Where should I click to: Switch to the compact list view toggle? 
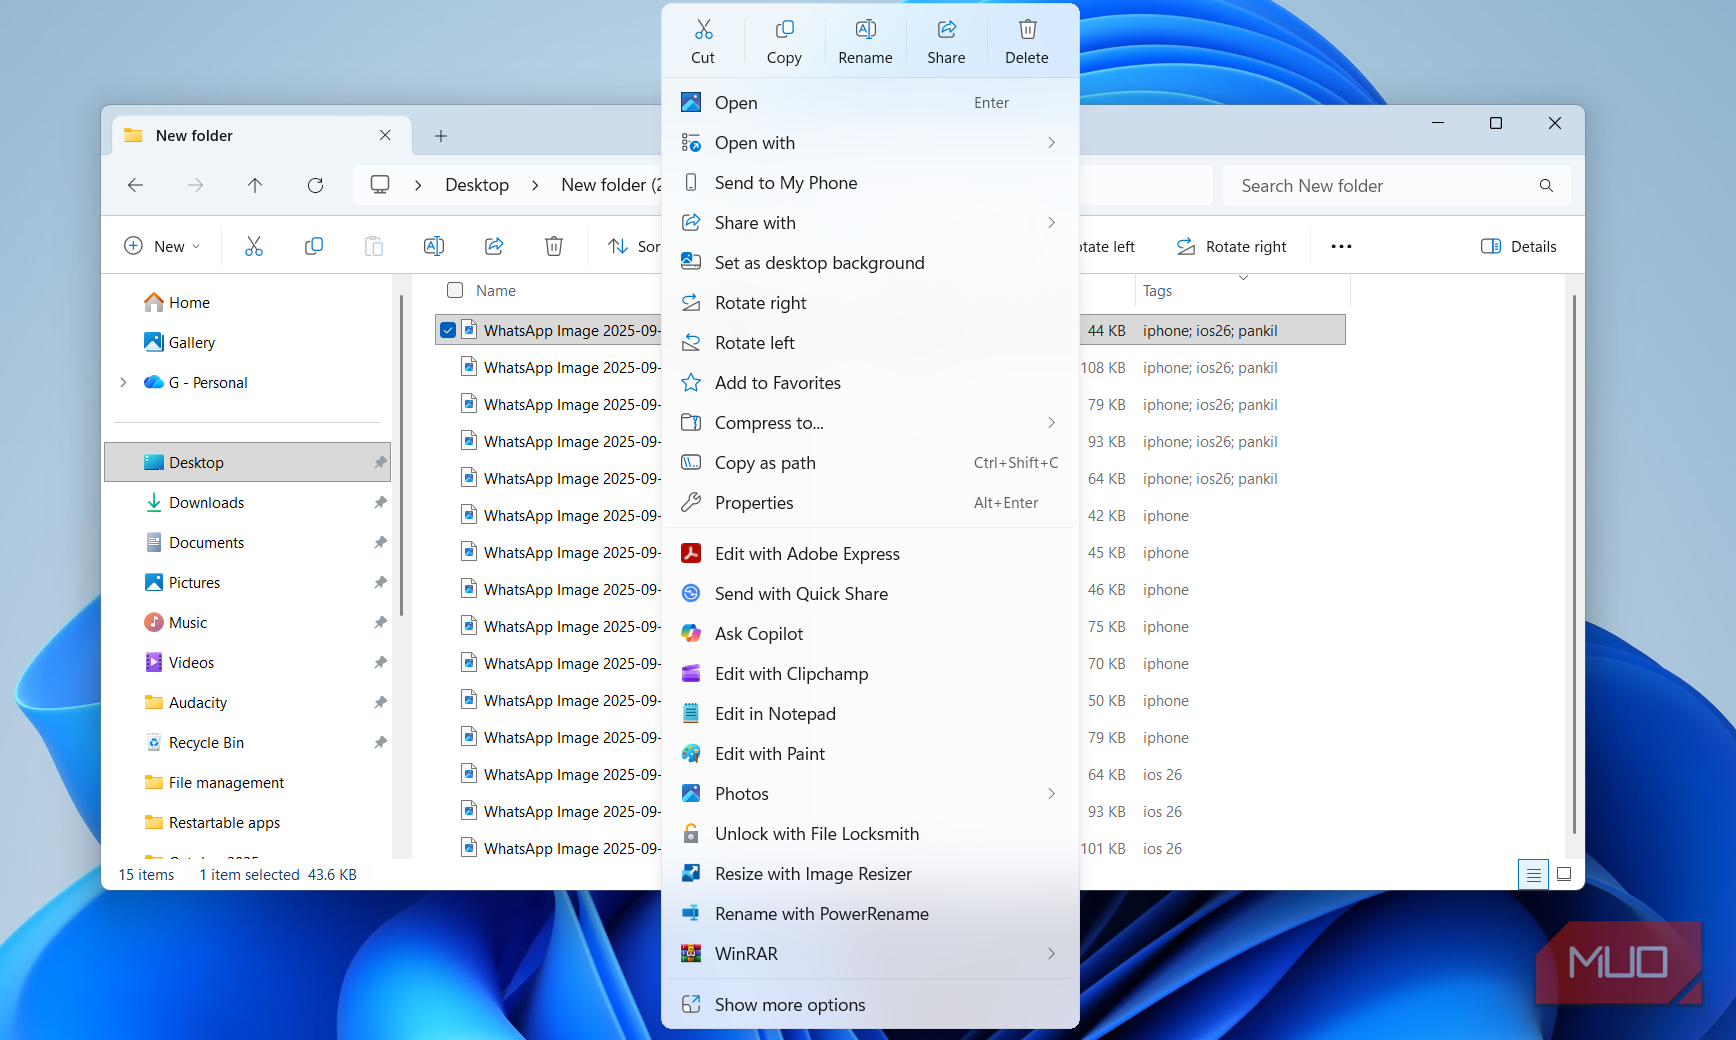(1533, 874)
